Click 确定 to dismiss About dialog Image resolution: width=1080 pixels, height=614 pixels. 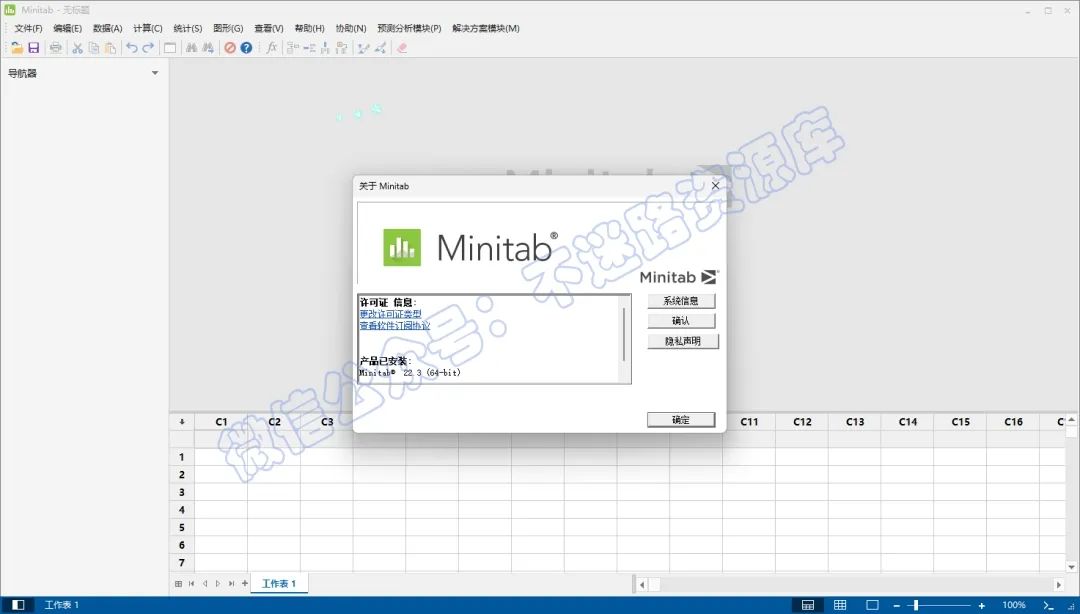[x=681, y=420]
